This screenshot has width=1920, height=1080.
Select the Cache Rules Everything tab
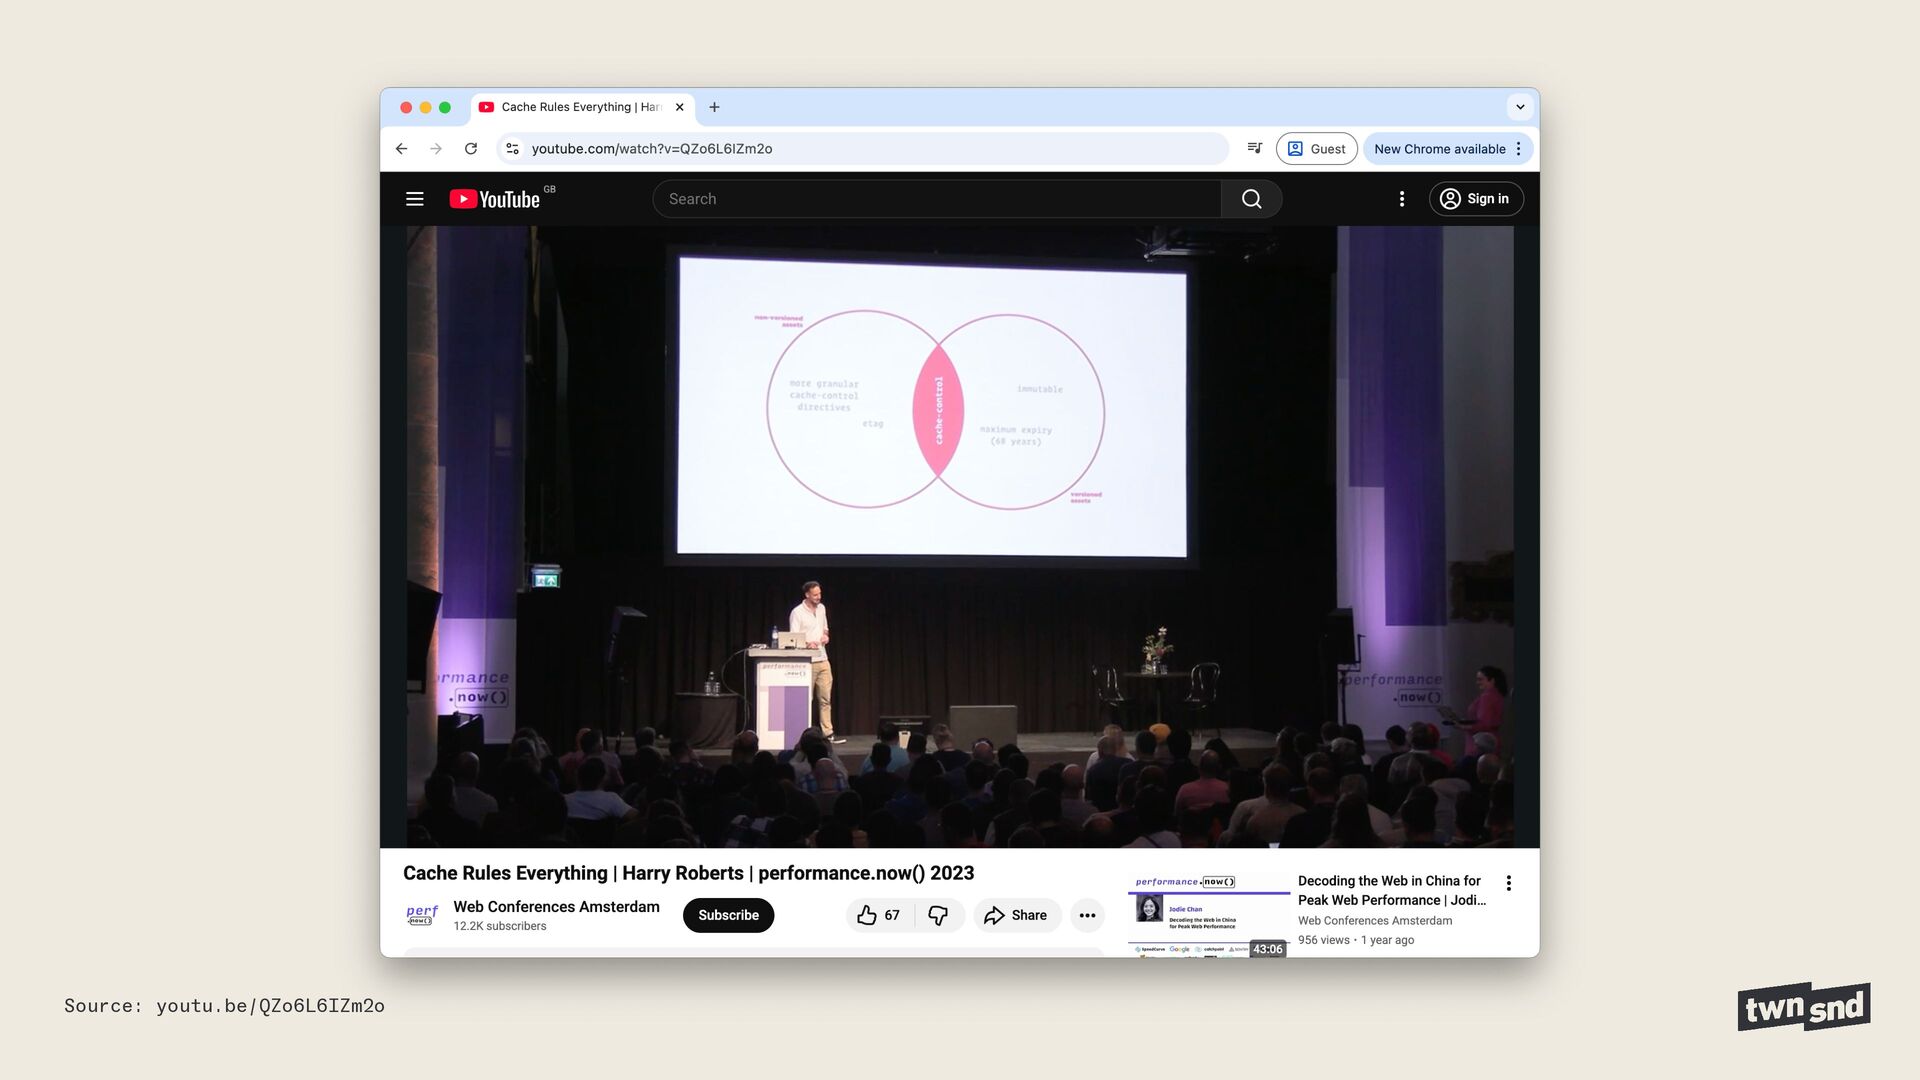point(580,107)
